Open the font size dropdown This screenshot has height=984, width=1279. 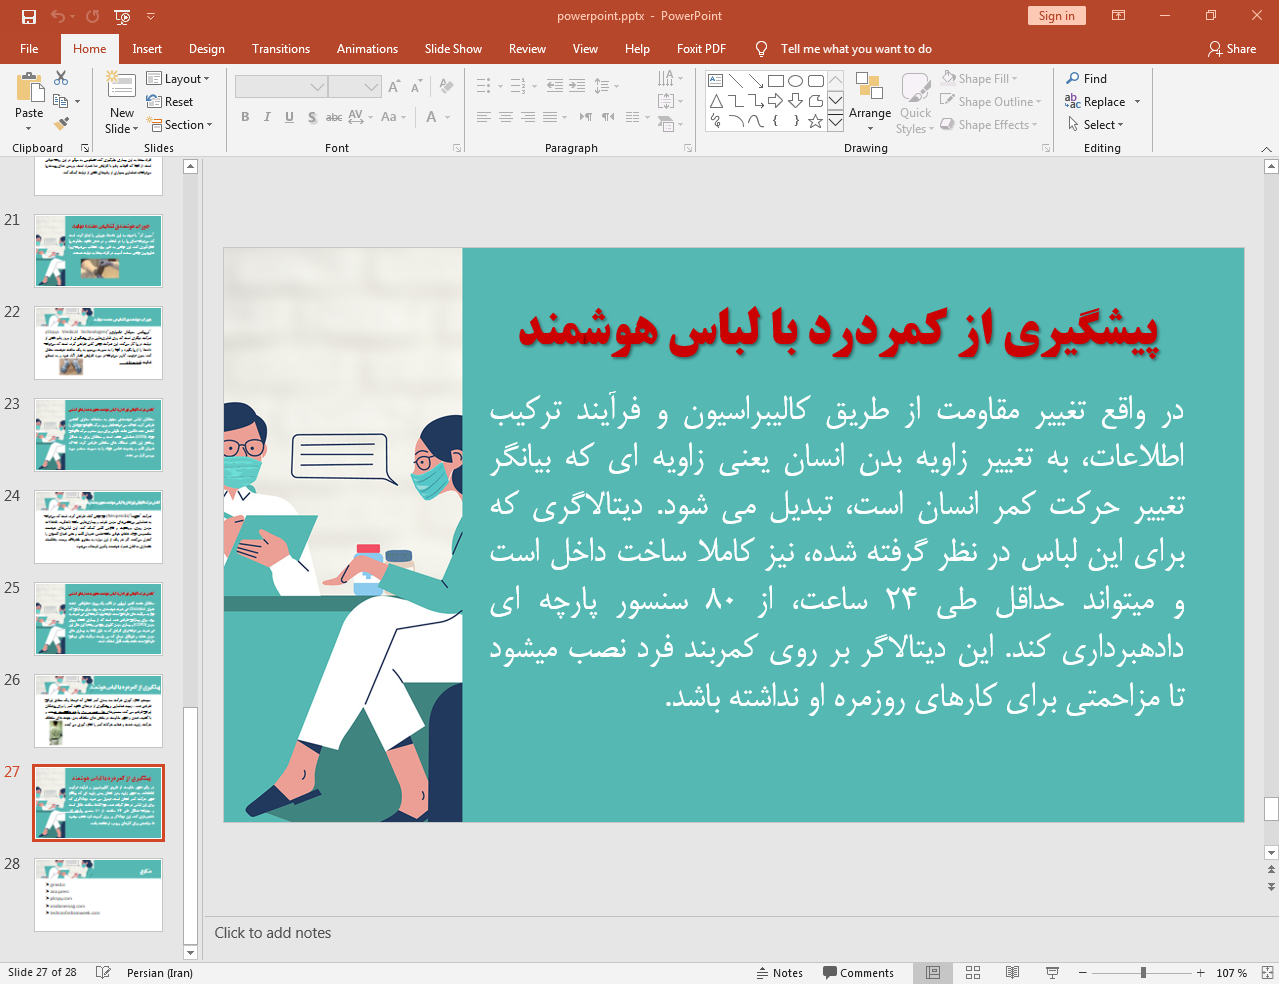pos(372,87)
